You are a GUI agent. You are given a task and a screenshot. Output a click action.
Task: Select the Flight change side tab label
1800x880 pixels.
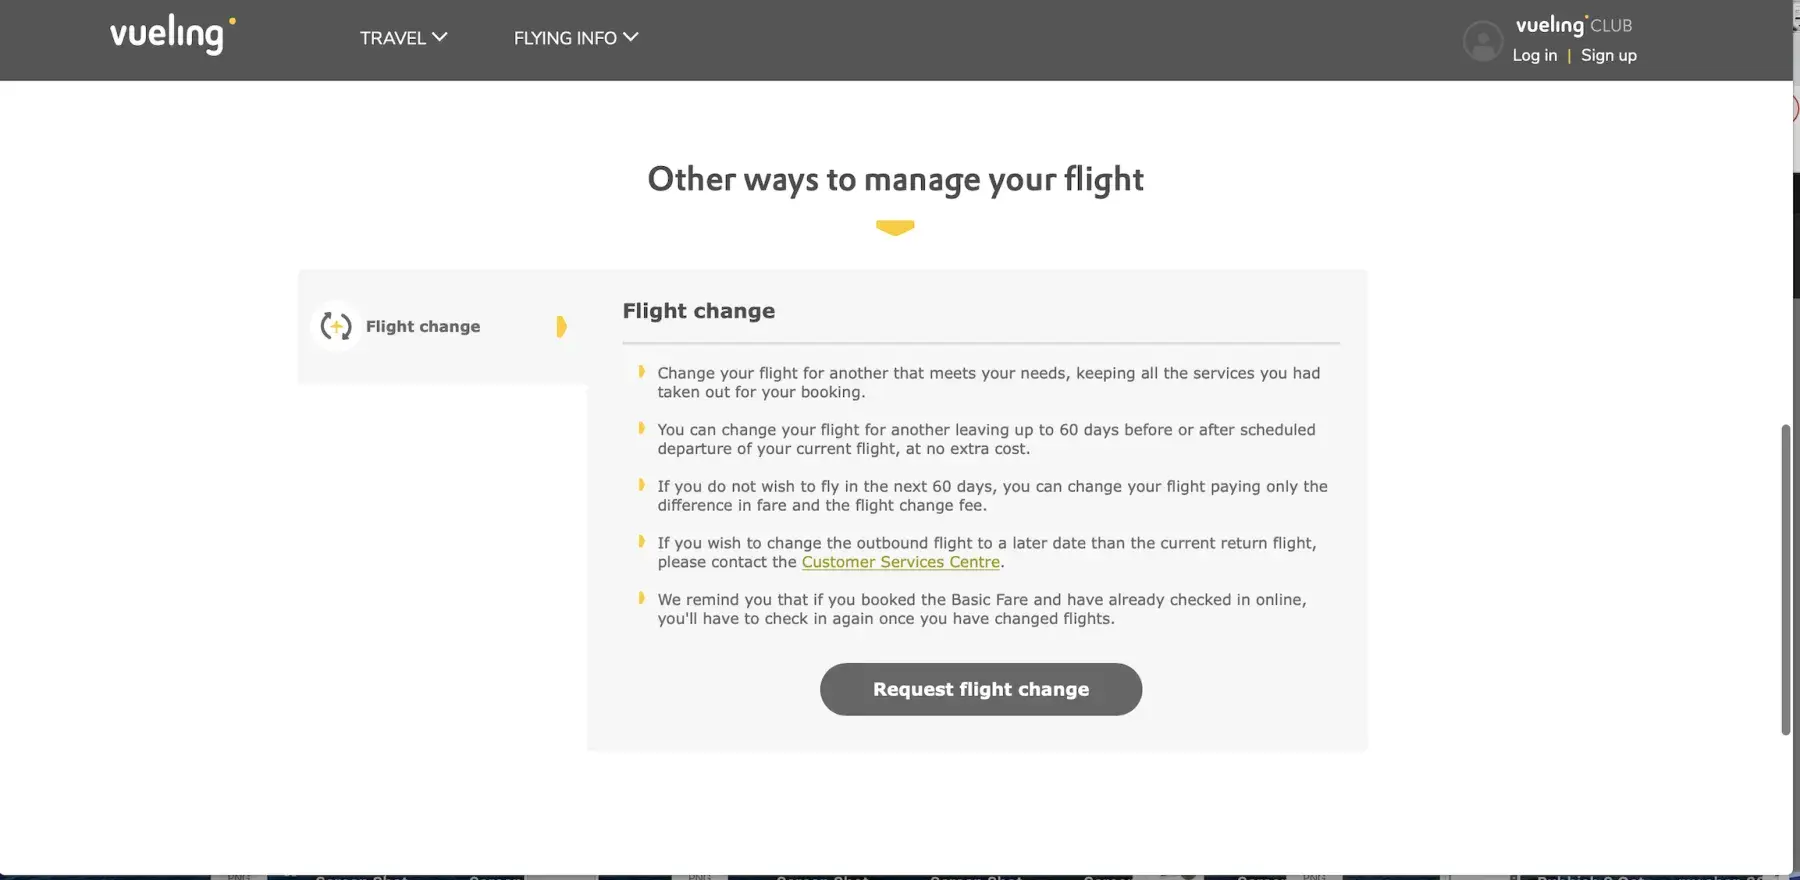click(x=423, y=326)
